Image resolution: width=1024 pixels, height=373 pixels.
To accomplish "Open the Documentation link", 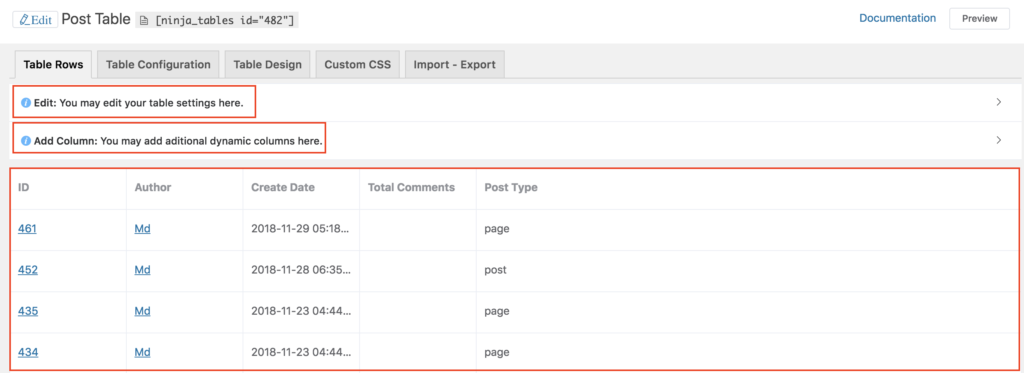I will coord(897,18).
